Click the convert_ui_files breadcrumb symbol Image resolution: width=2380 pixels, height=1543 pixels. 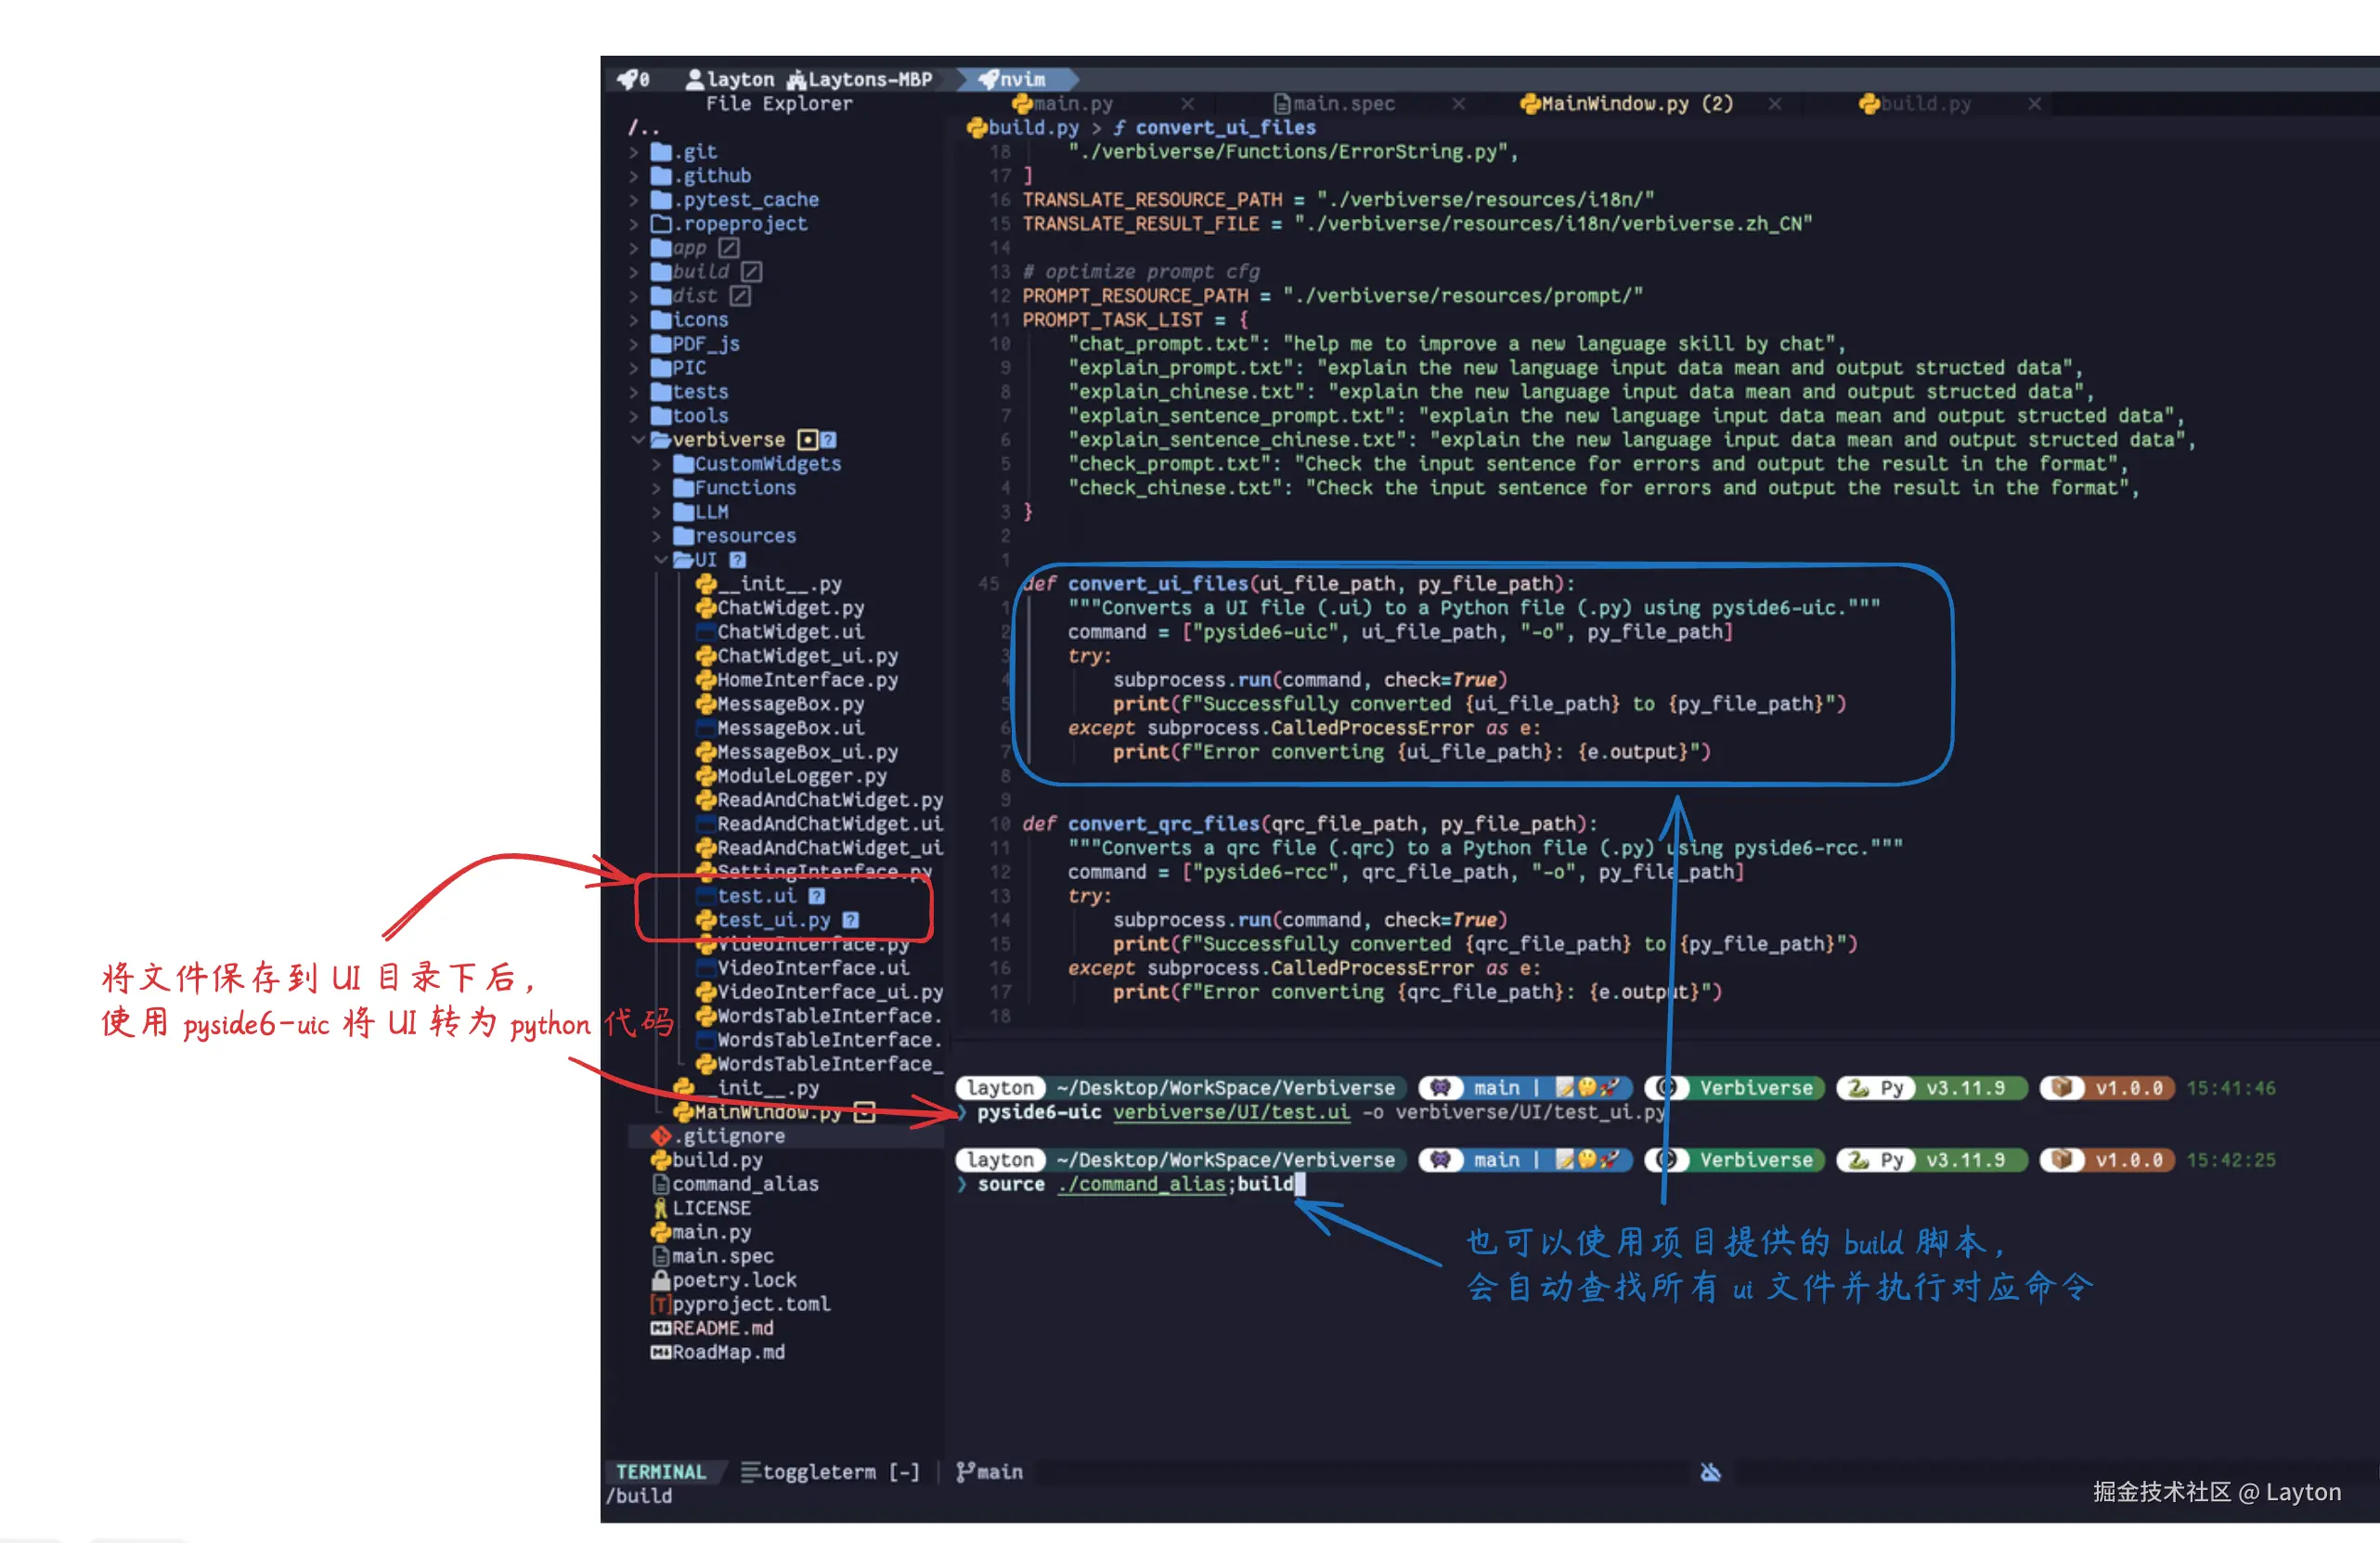1224,128
